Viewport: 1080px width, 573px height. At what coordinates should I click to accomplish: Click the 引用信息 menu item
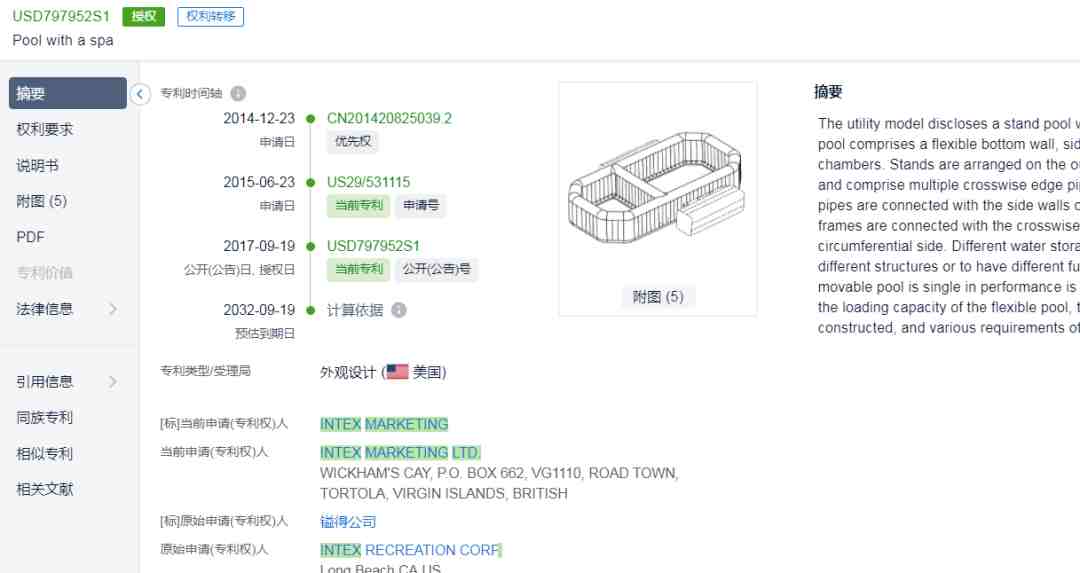pos(45,381)
